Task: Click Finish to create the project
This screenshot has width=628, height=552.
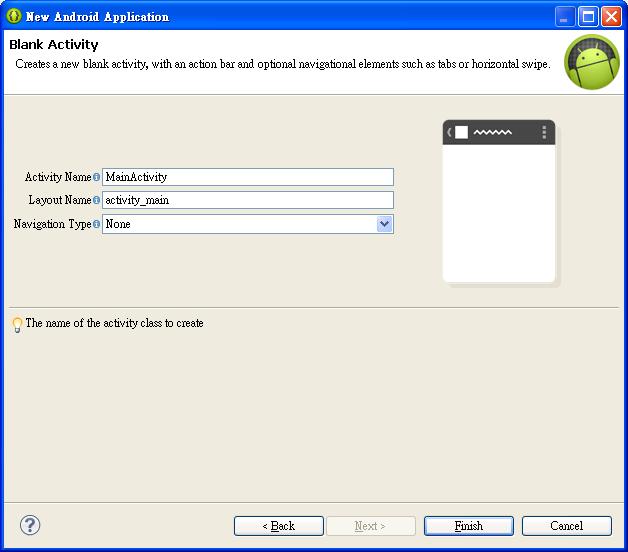Action: click(469, 526)
